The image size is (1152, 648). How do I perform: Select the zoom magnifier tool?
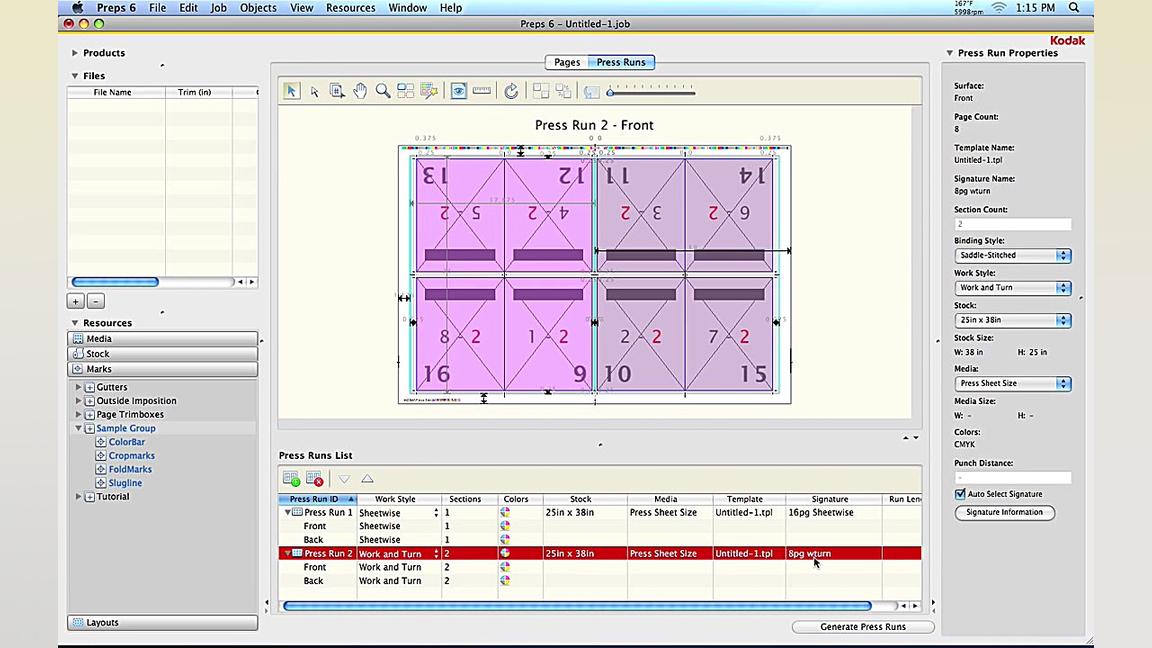(x=383, y=91)
